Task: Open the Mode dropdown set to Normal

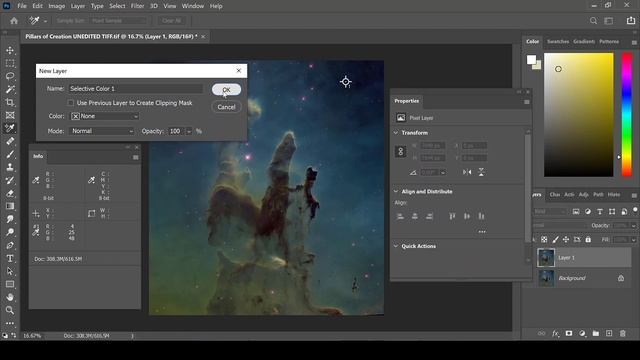Action: [x=102, y=131]
